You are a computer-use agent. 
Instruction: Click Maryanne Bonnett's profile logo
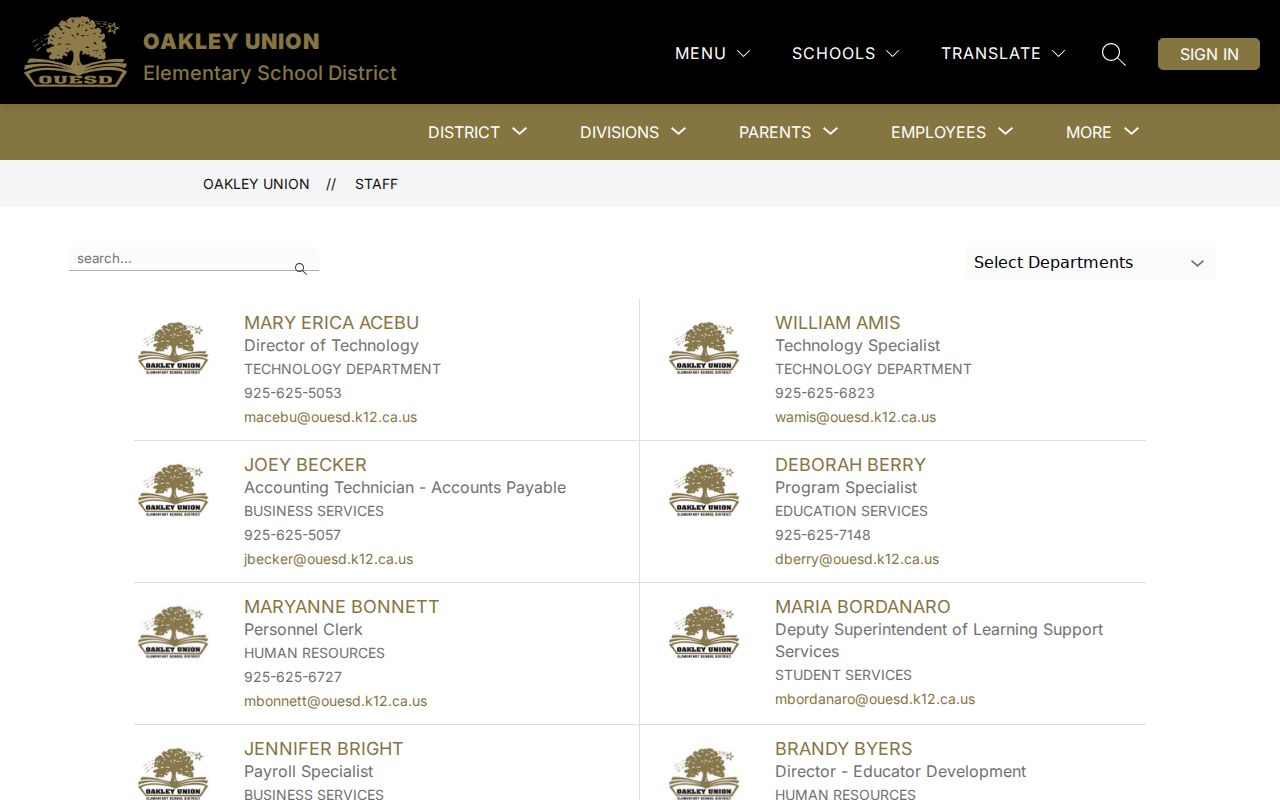[173, 633]
